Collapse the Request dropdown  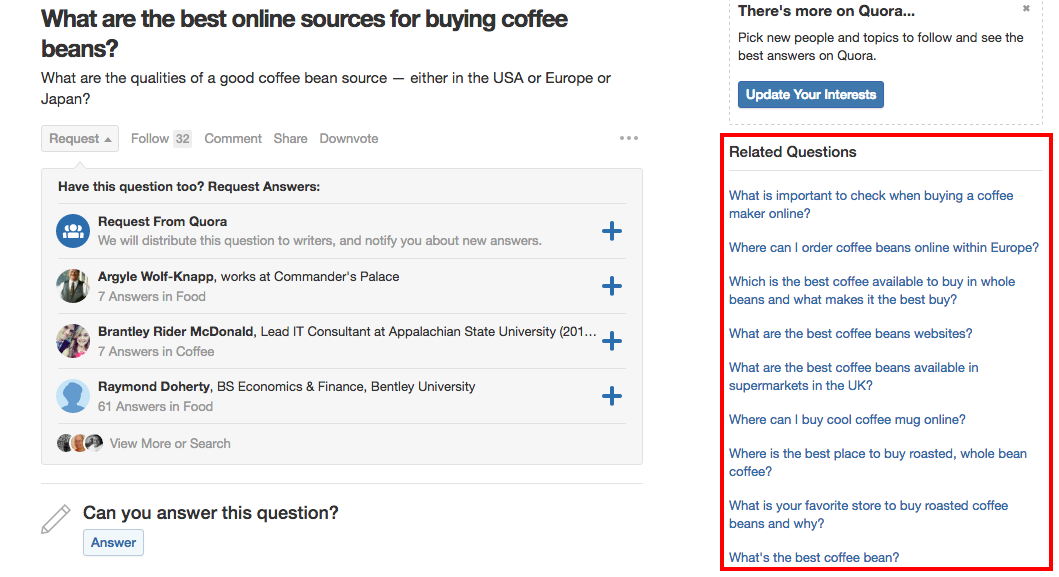click(80, 139)
